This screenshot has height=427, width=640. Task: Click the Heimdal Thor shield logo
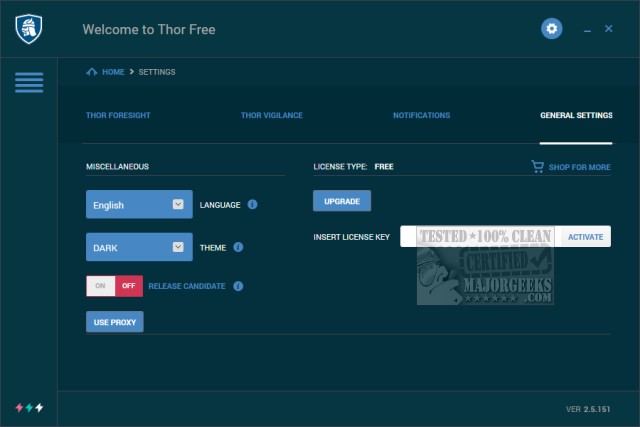pos(29,29)
